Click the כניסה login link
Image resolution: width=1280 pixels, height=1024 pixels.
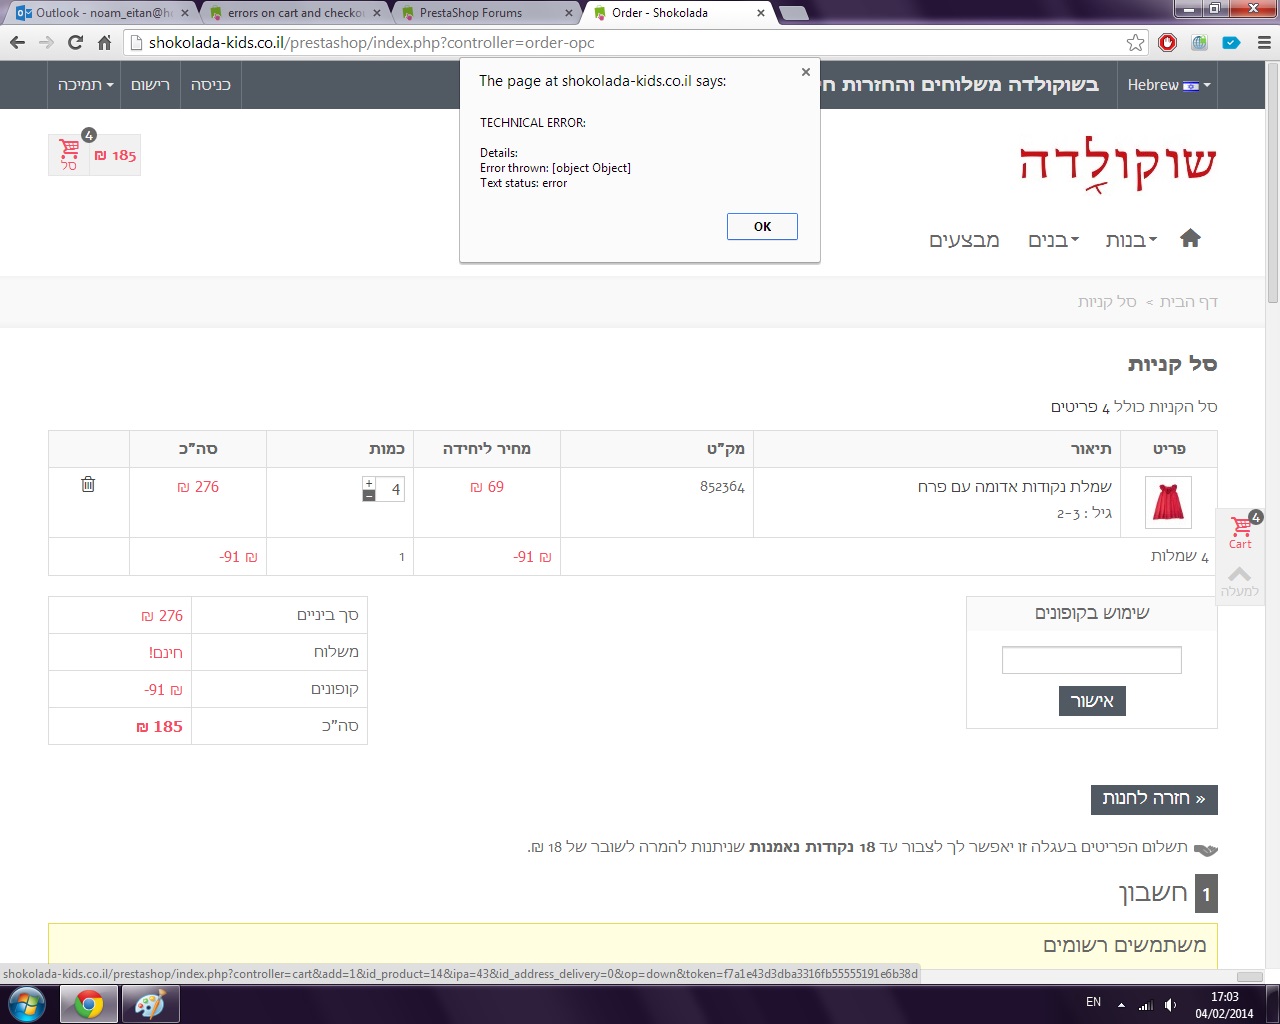[x=211, y=85]
